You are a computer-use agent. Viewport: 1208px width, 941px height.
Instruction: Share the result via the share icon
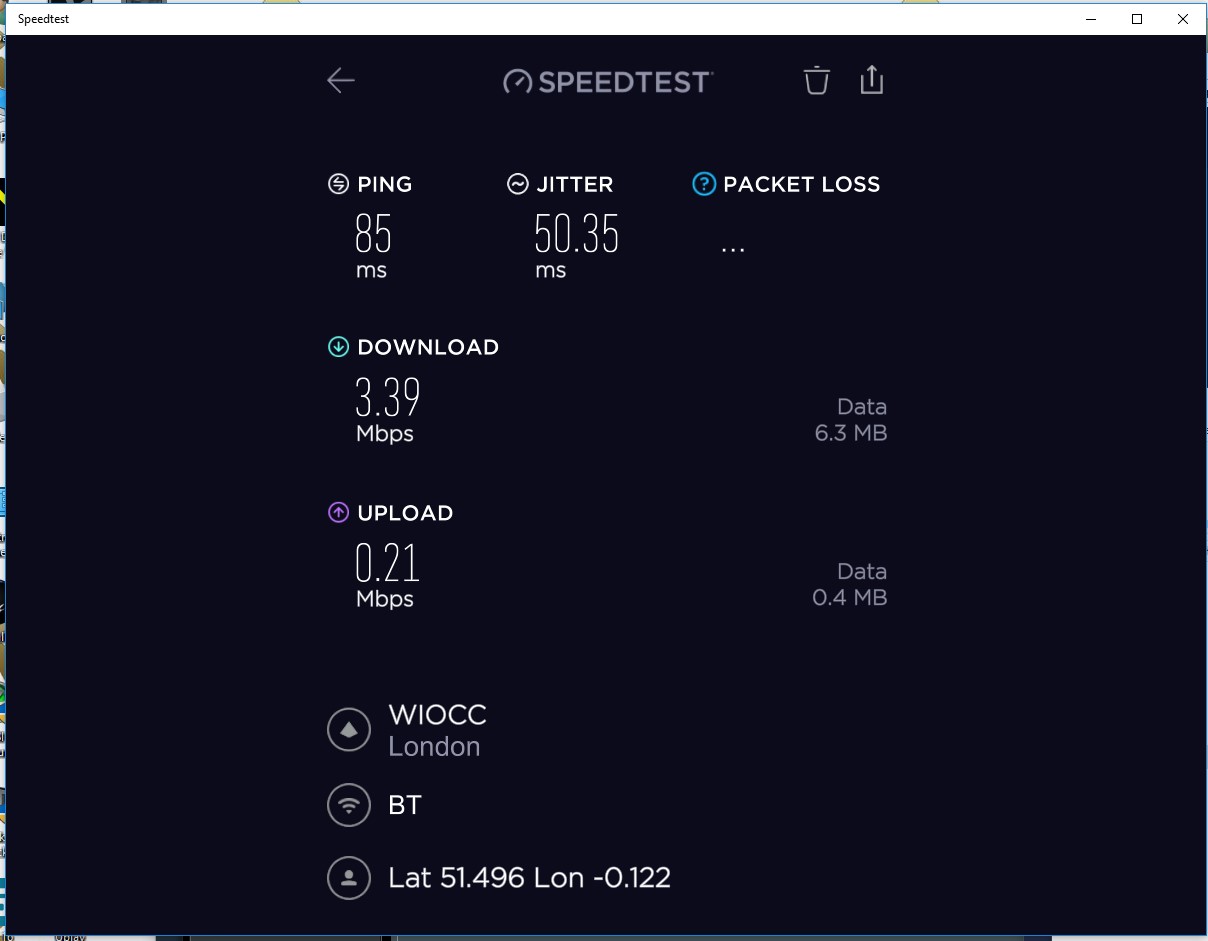pos(871,80)
